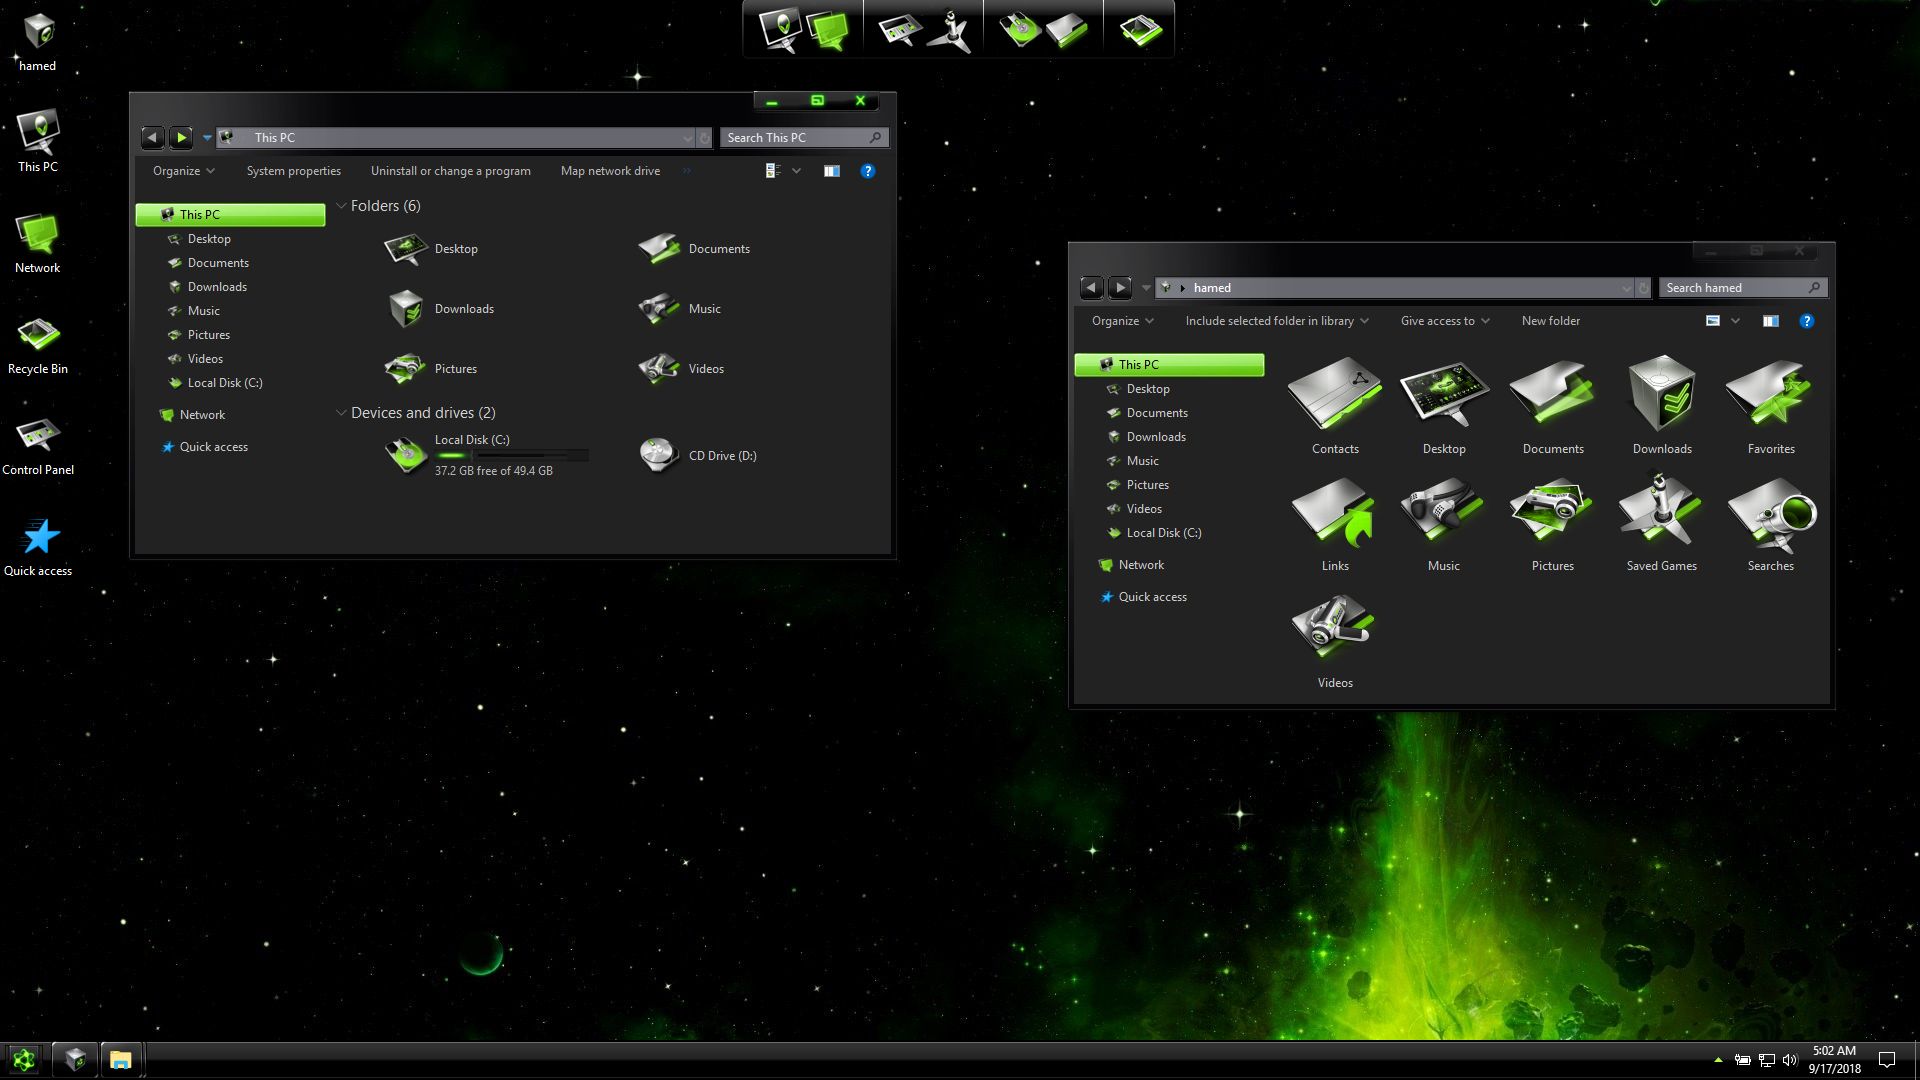Collapse the Devices and drives section
The height and width of the screenshot is (1080, 1920).
pyautogui.click(x=341, y=413)
